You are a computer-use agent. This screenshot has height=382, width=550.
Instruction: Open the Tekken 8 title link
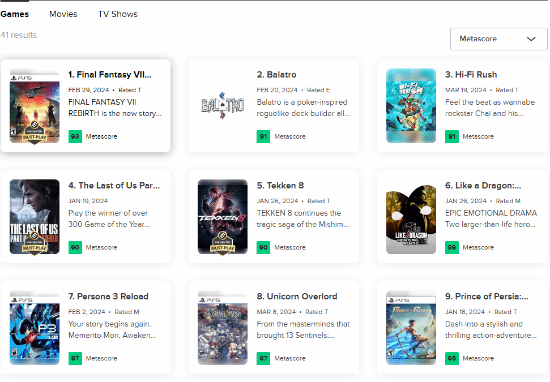click(280, 185)
